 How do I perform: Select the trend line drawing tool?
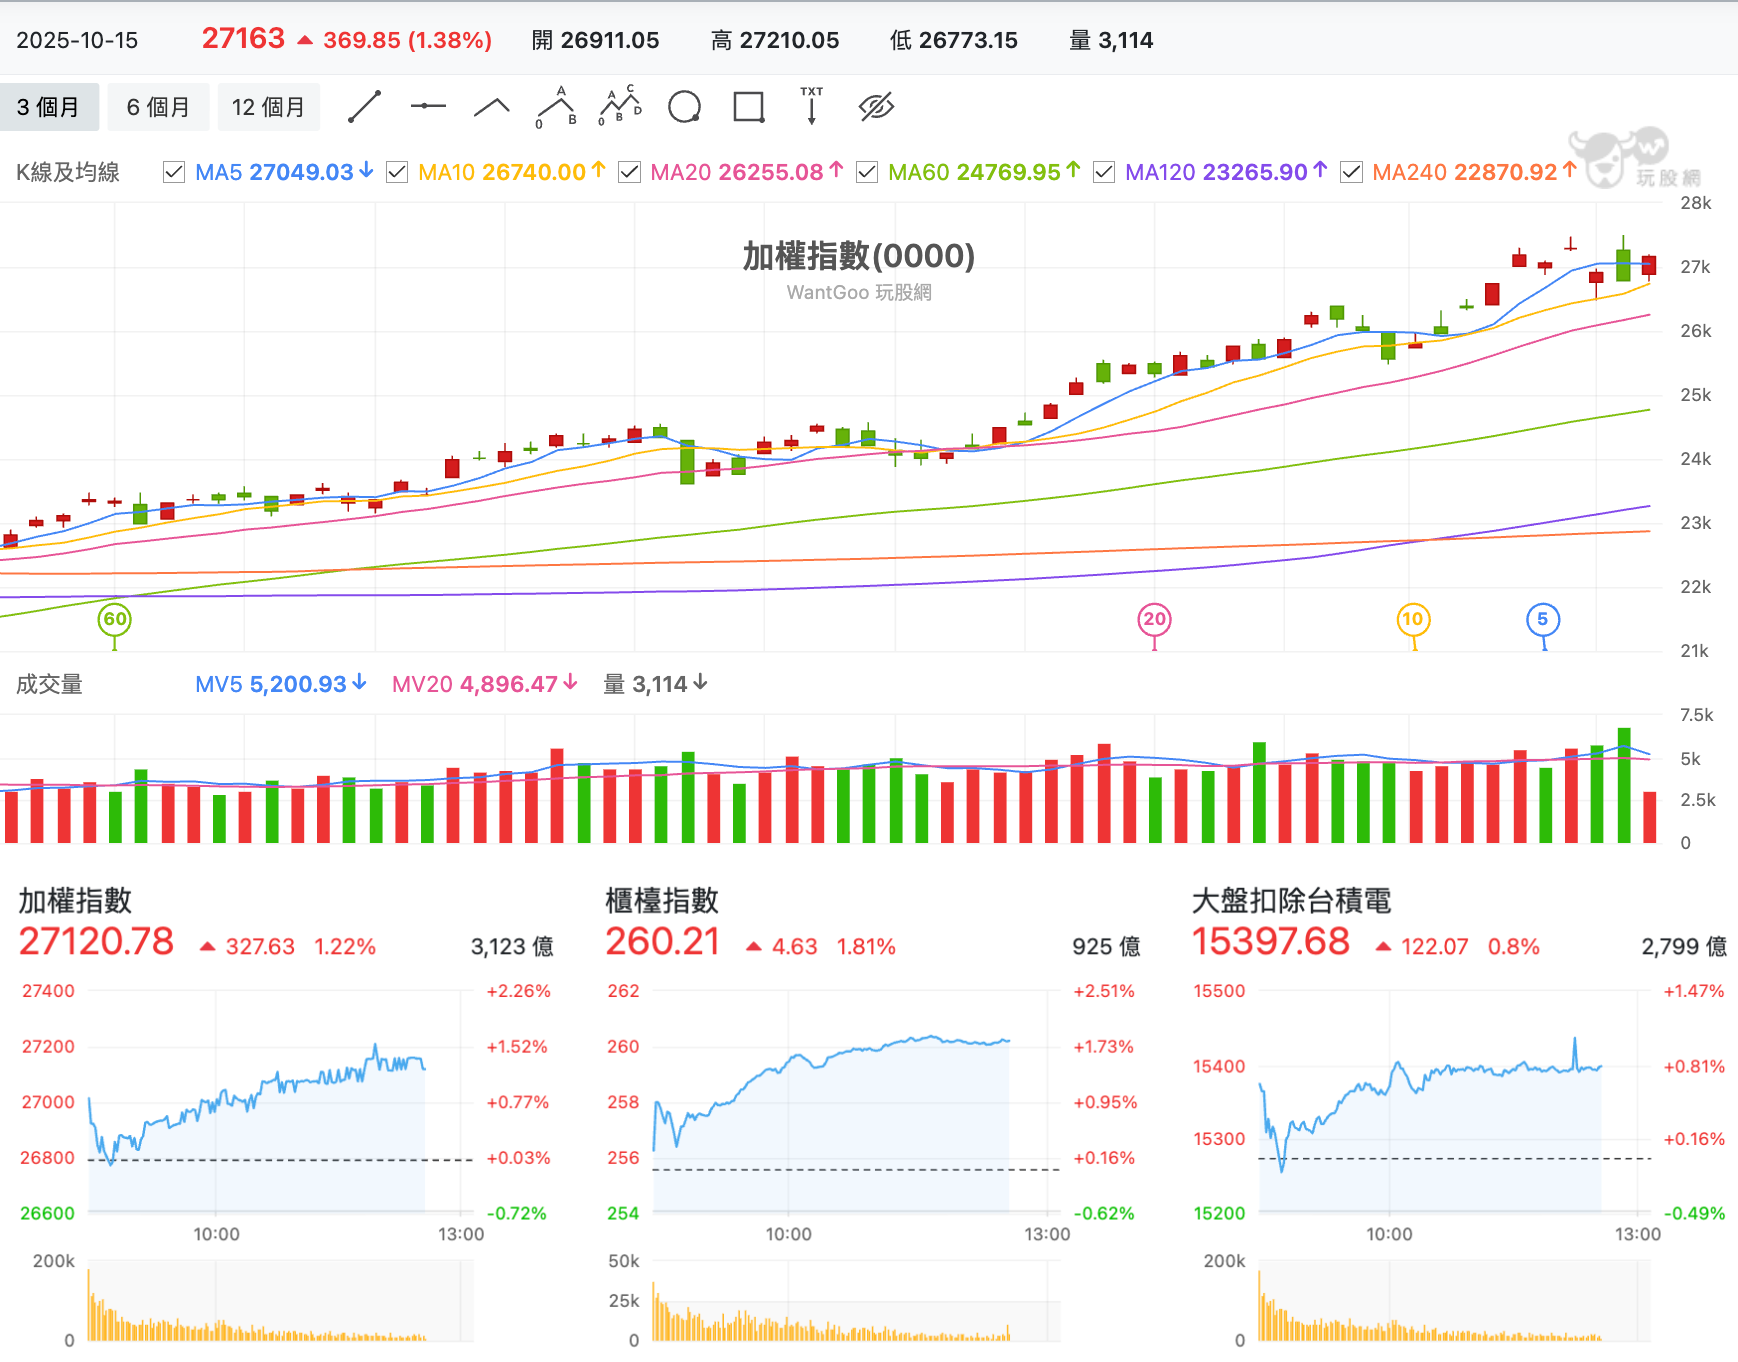tap(365, 107)
